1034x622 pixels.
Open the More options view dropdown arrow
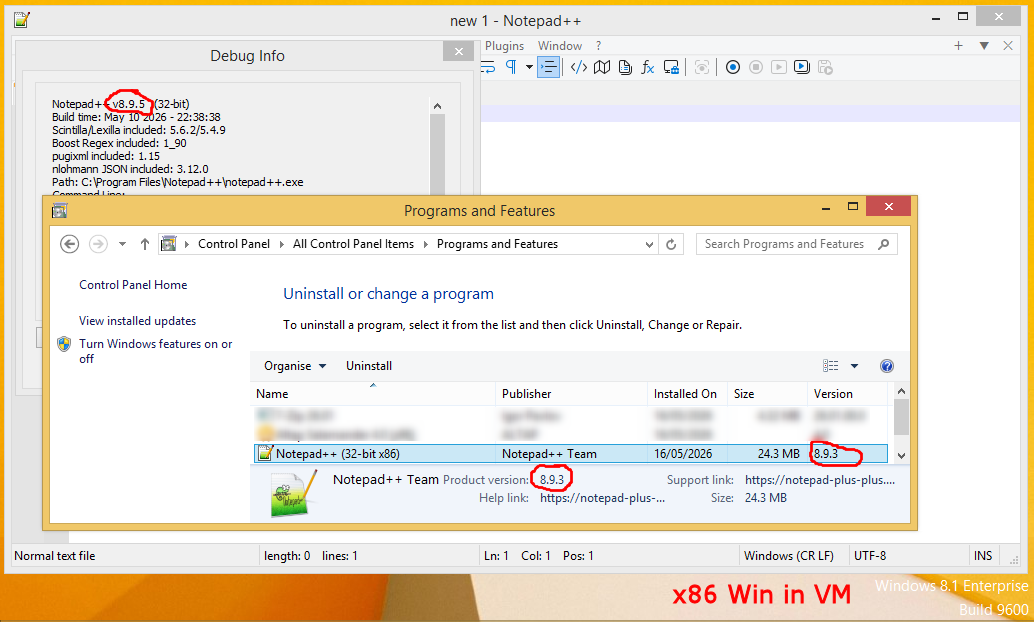click(854, 366)
